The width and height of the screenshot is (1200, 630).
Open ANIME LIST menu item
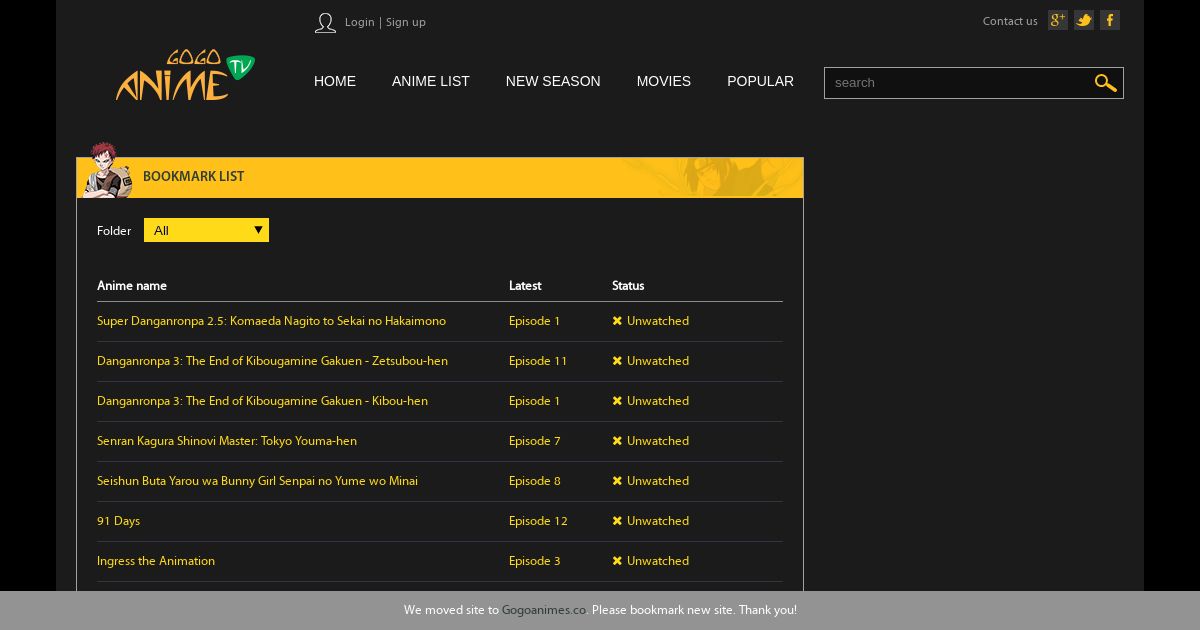click(x=431, y=81)
